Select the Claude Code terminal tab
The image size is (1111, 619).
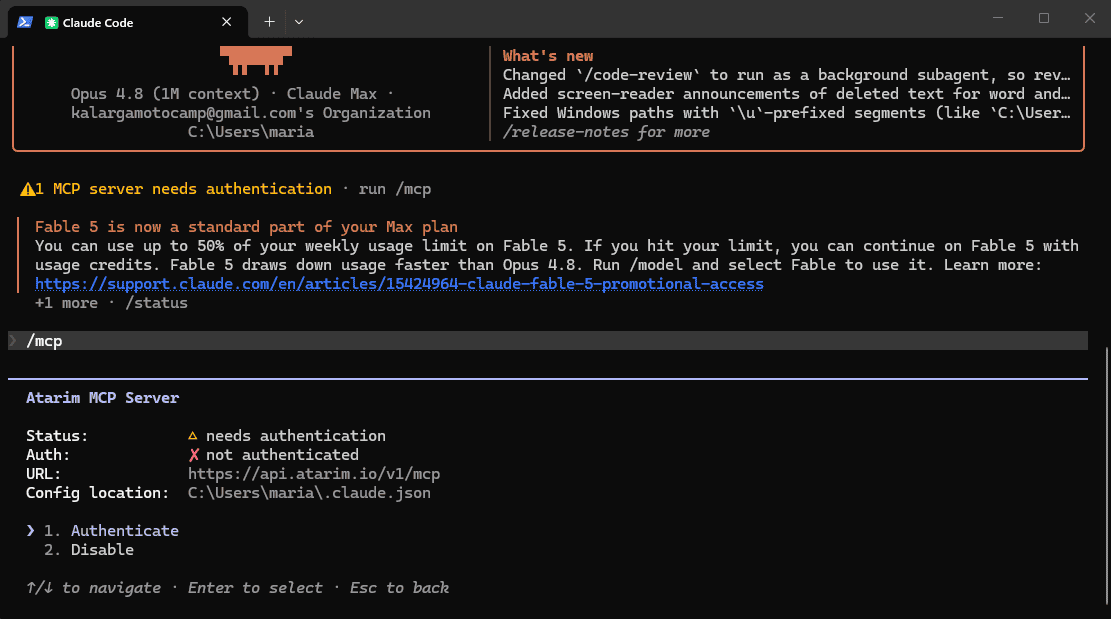(128, 22)
